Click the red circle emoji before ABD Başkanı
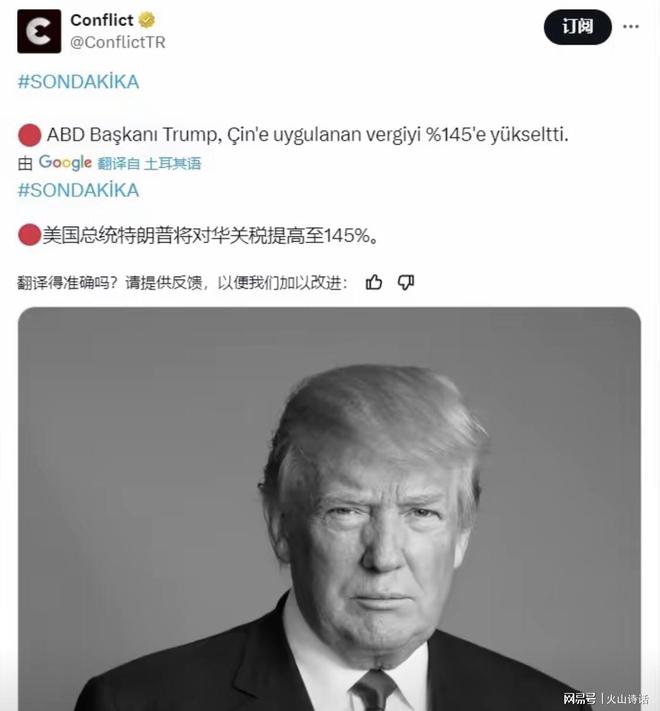 tap(29, 136)
